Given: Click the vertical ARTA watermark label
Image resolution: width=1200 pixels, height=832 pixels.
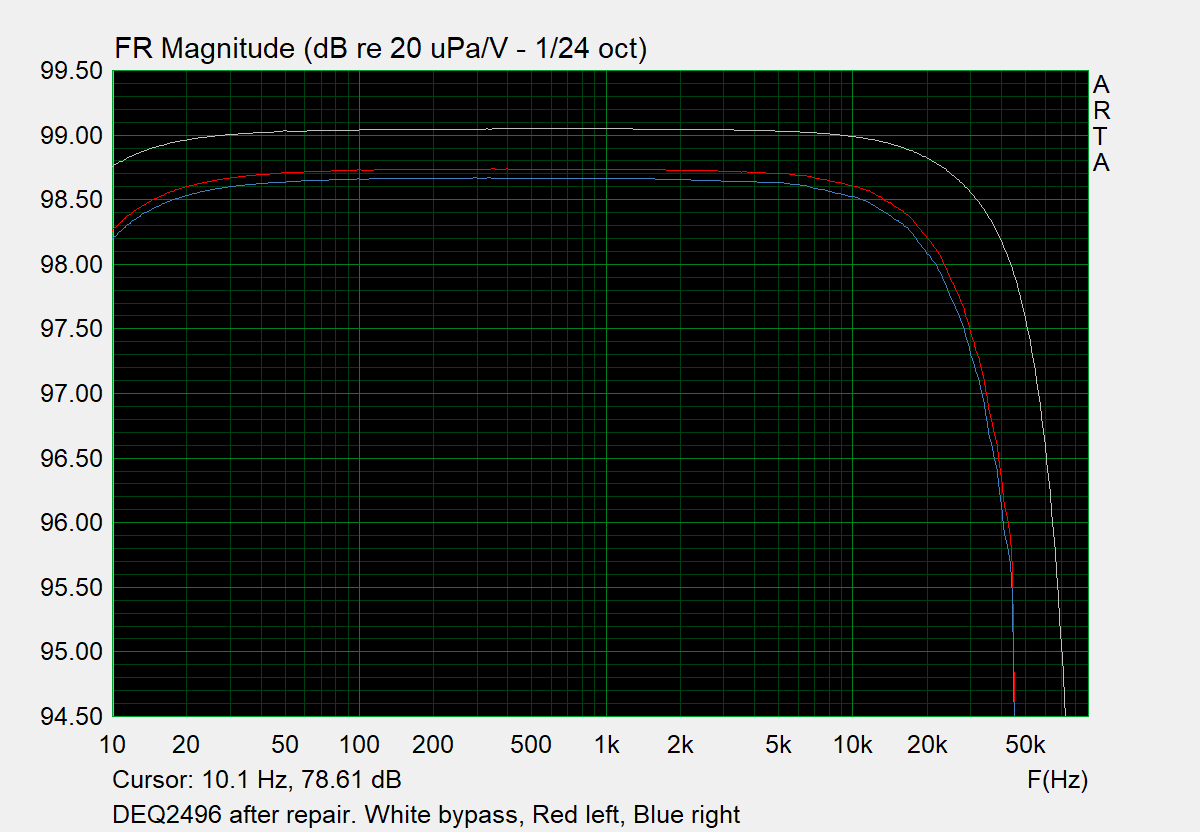Looking at the screenshot, I should tap(1101, 124).
